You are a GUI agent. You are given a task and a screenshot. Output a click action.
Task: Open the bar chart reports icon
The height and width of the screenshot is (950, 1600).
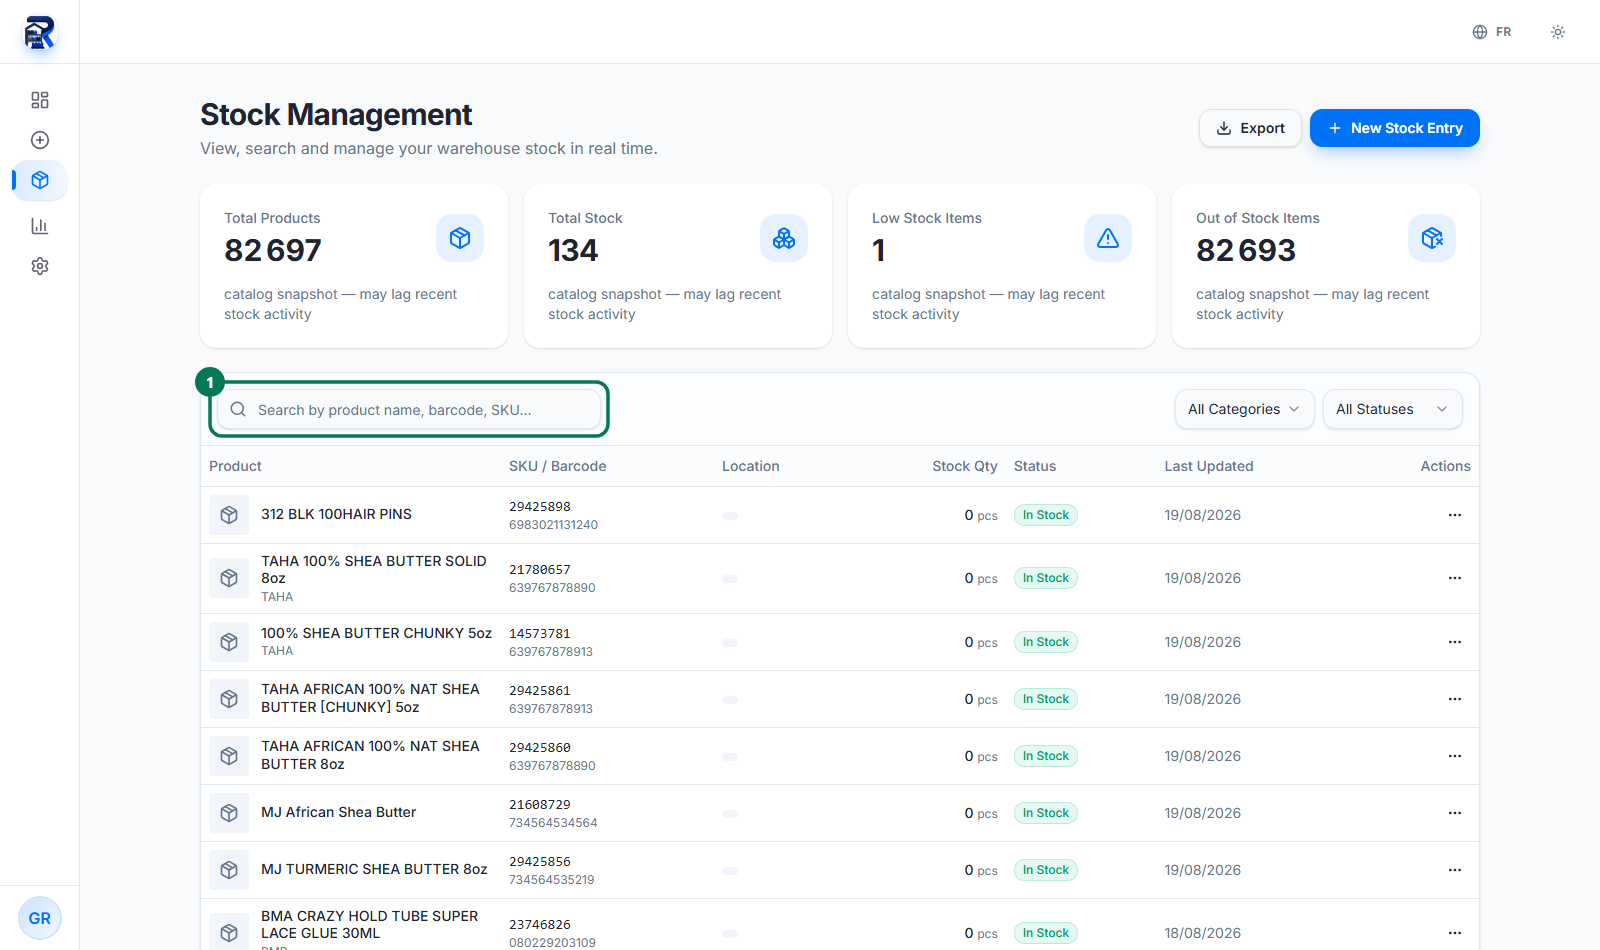tap(40, 226)
